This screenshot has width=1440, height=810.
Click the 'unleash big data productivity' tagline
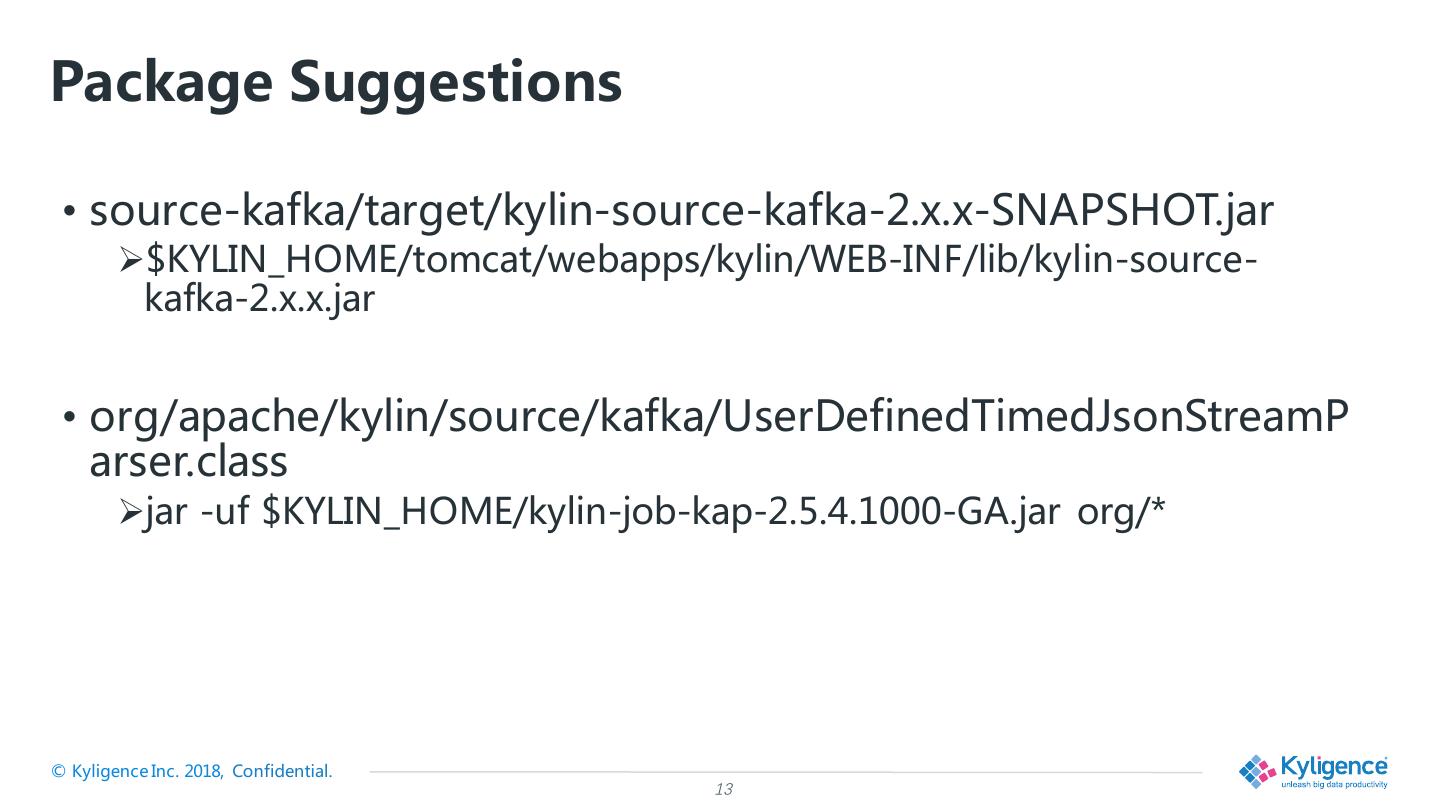coord(1334,785)
